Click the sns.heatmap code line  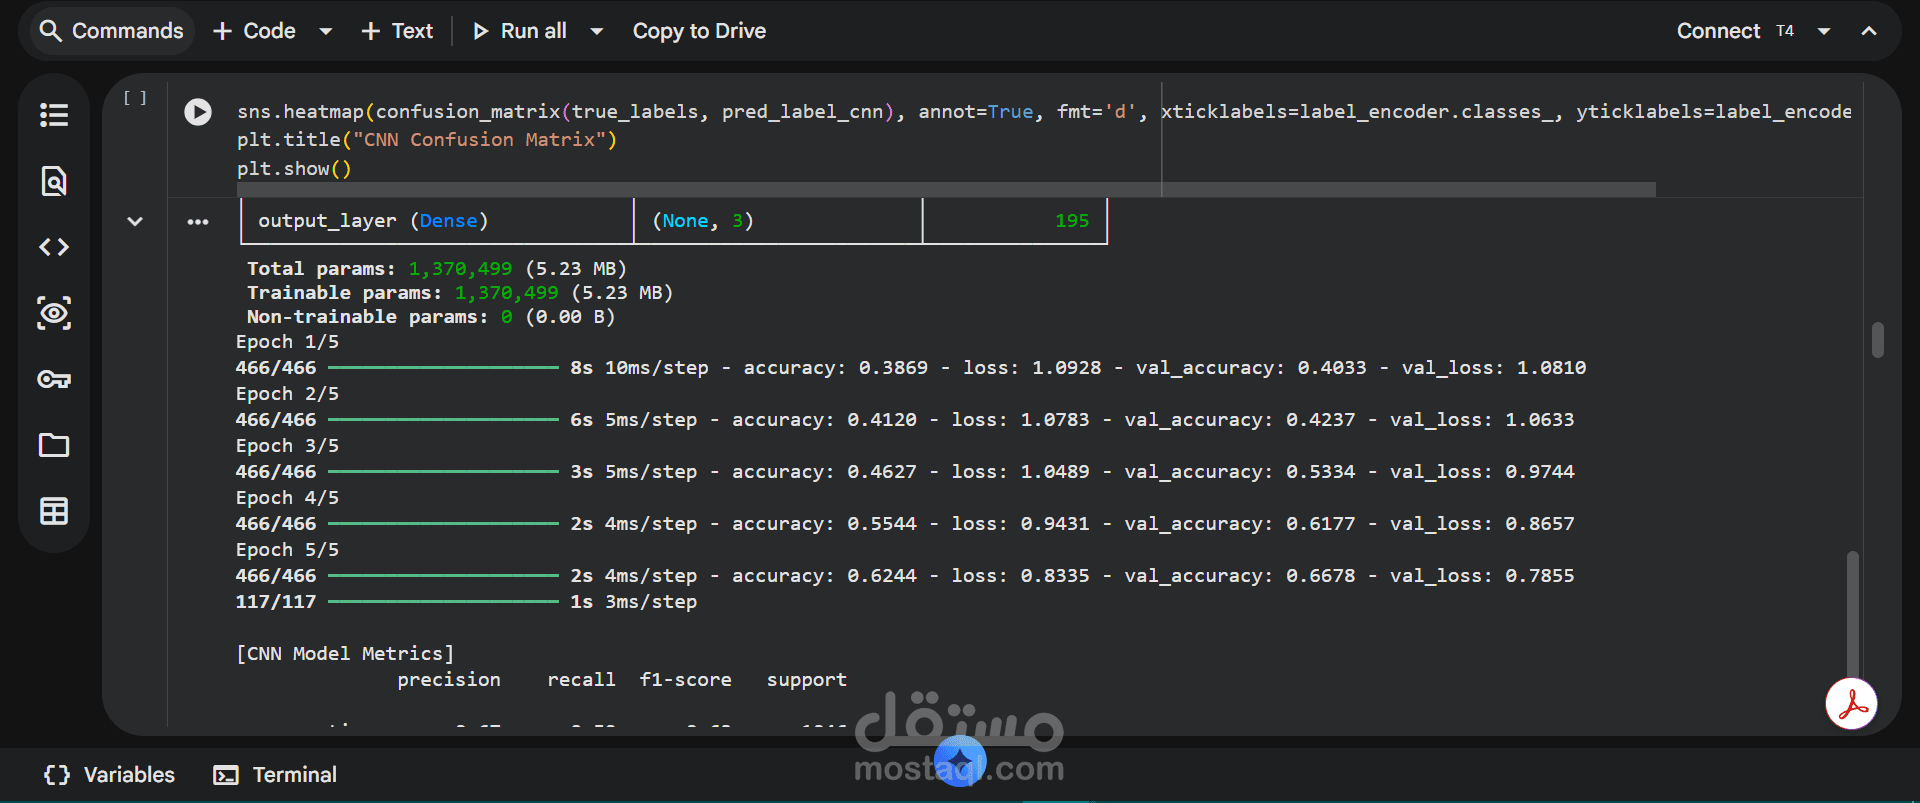pos(1044,112)
